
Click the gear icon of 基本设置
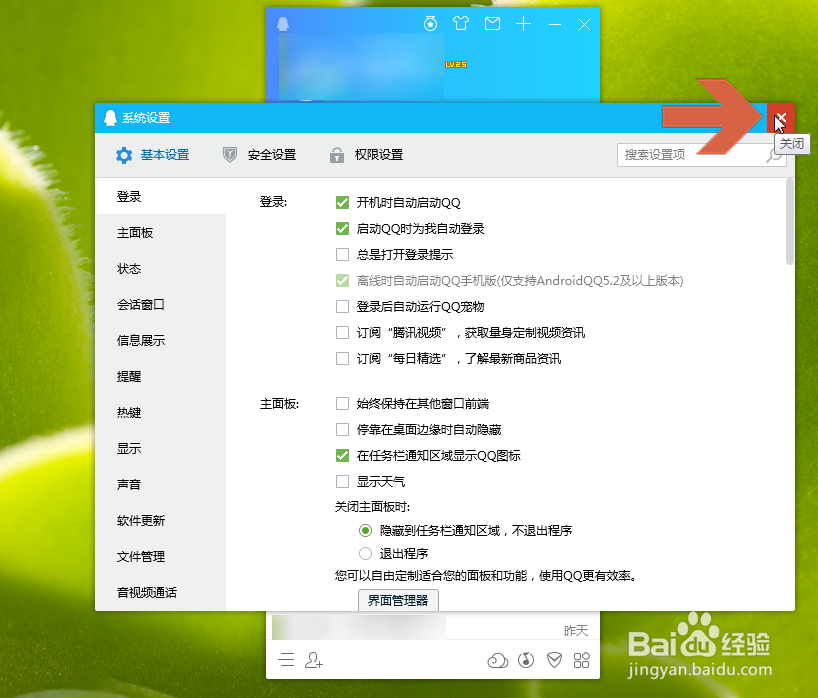124,155
